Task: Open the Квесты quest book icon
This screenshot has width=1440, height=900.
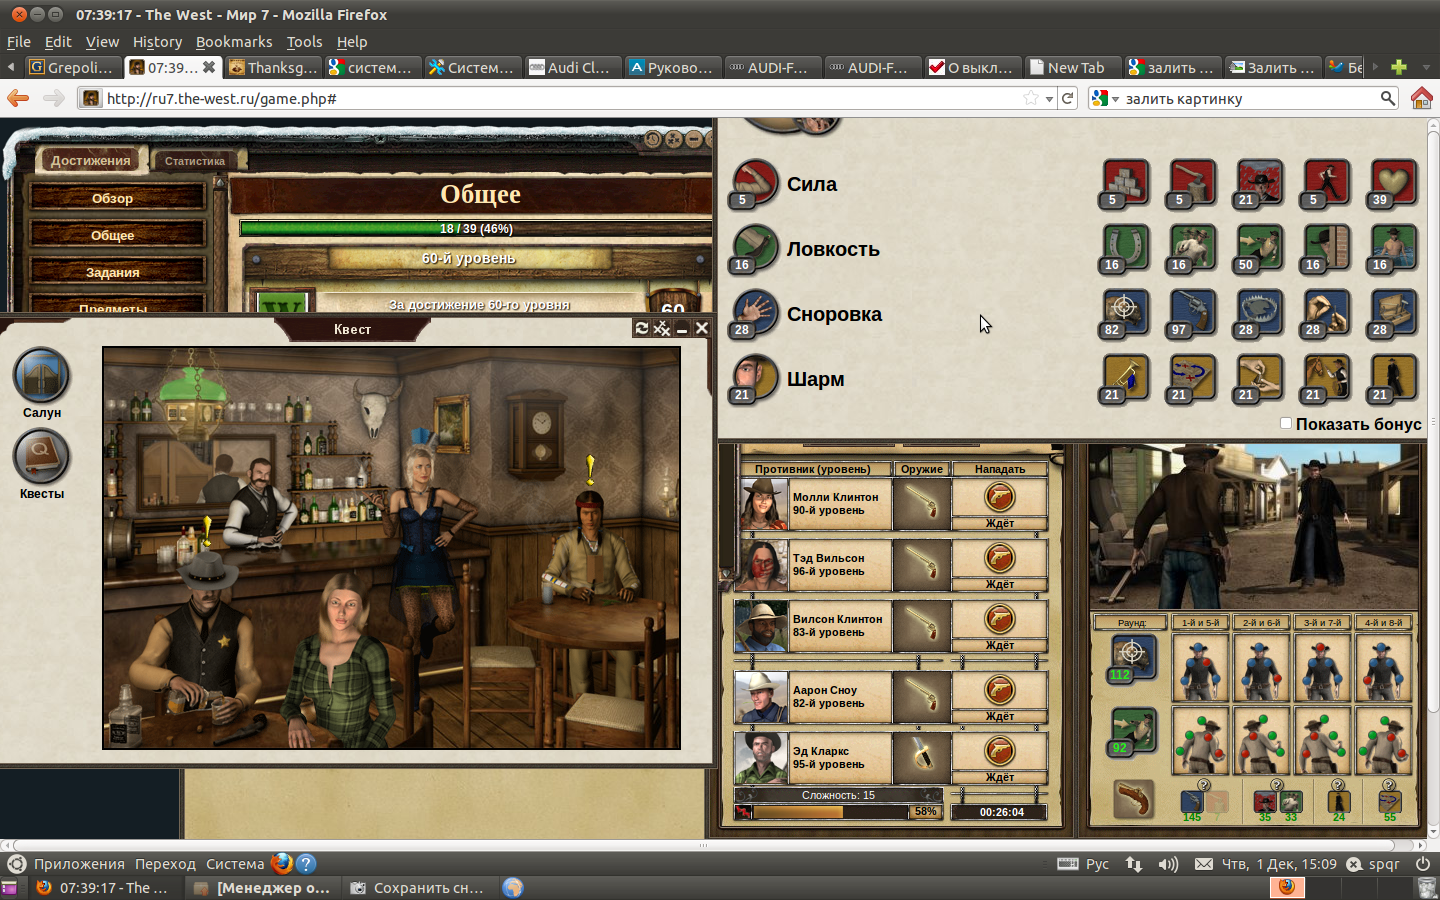Action: coord(41,457)
